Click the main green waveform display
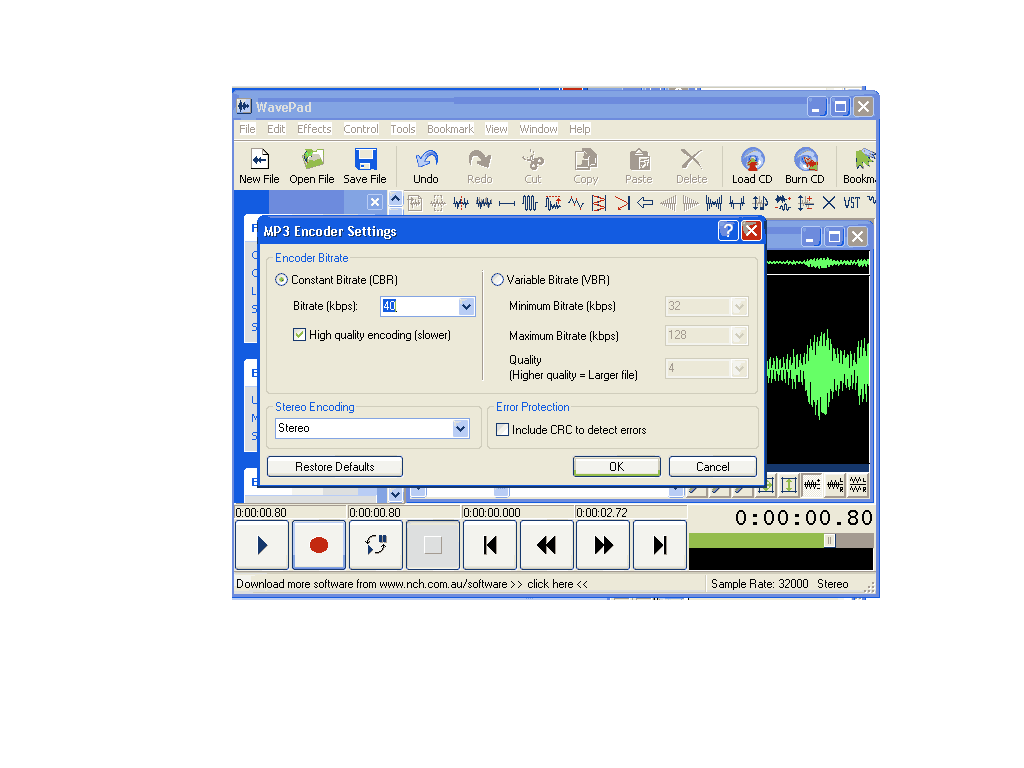1024x768 pixels. click(818, 370)
